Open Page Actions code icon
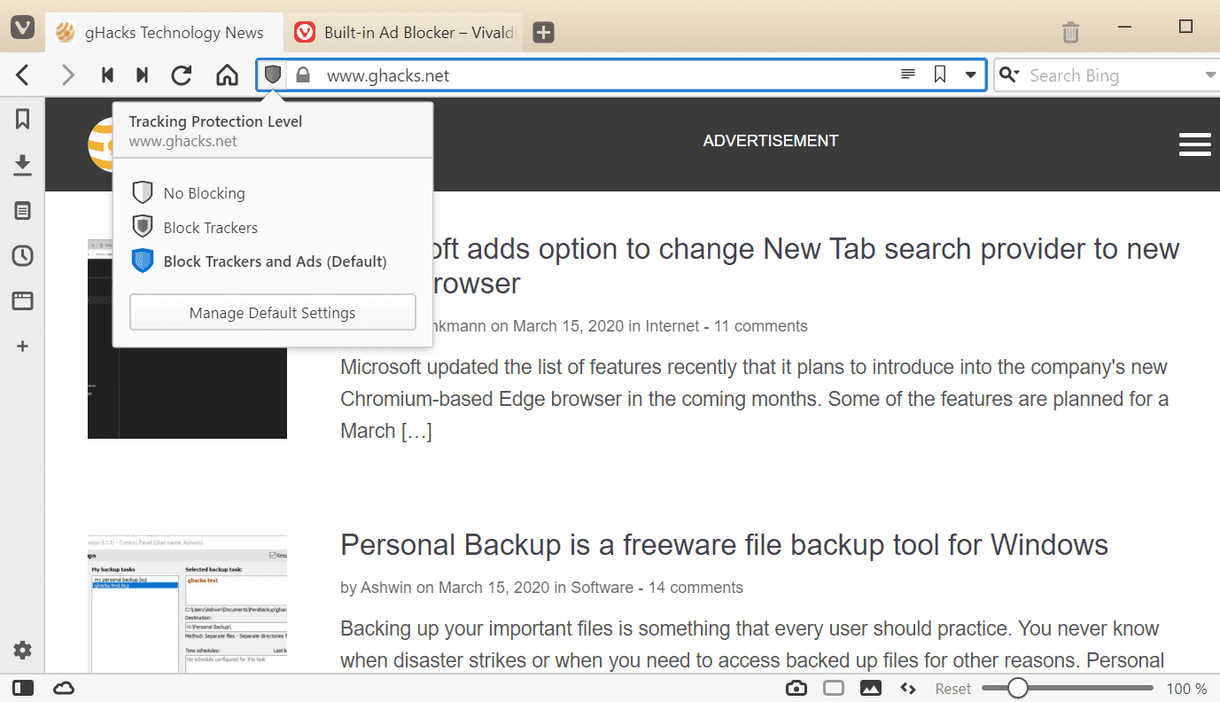The height and width of the screenshot is (702, 1220). tap(908, 688)
